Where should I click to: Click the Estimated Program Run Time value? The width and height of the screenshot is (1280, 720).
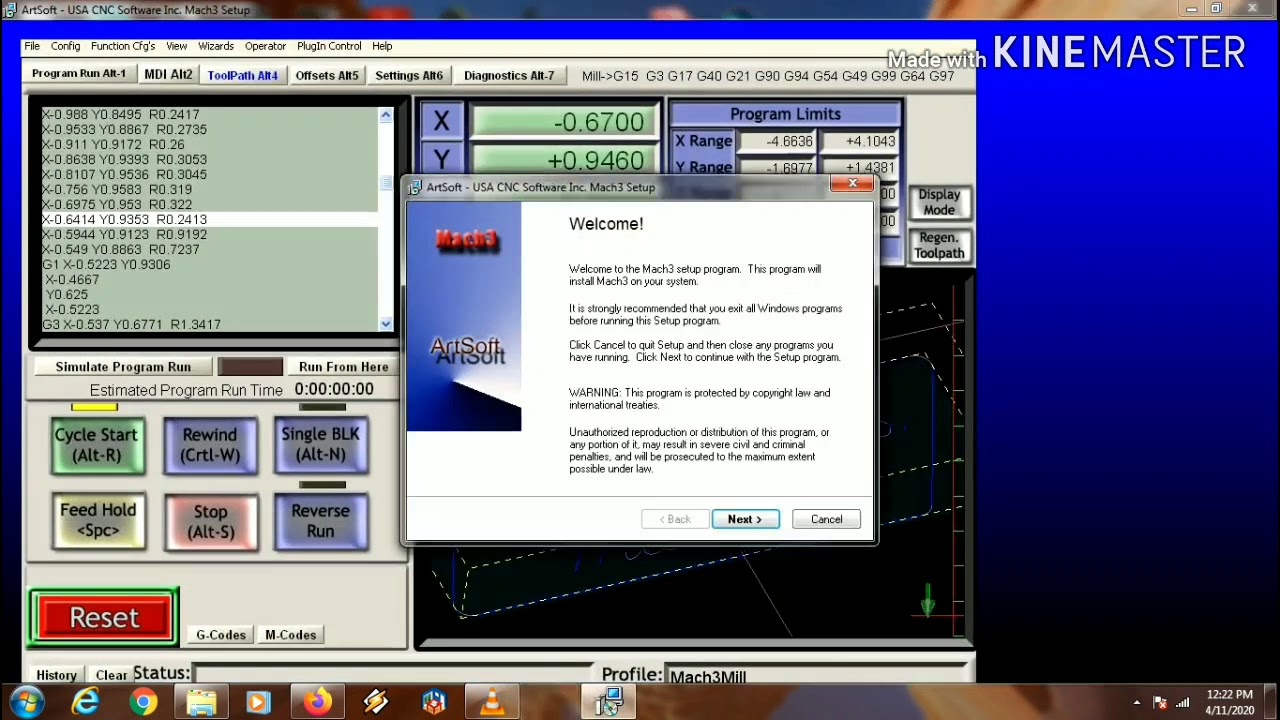[x=334, y=389]
